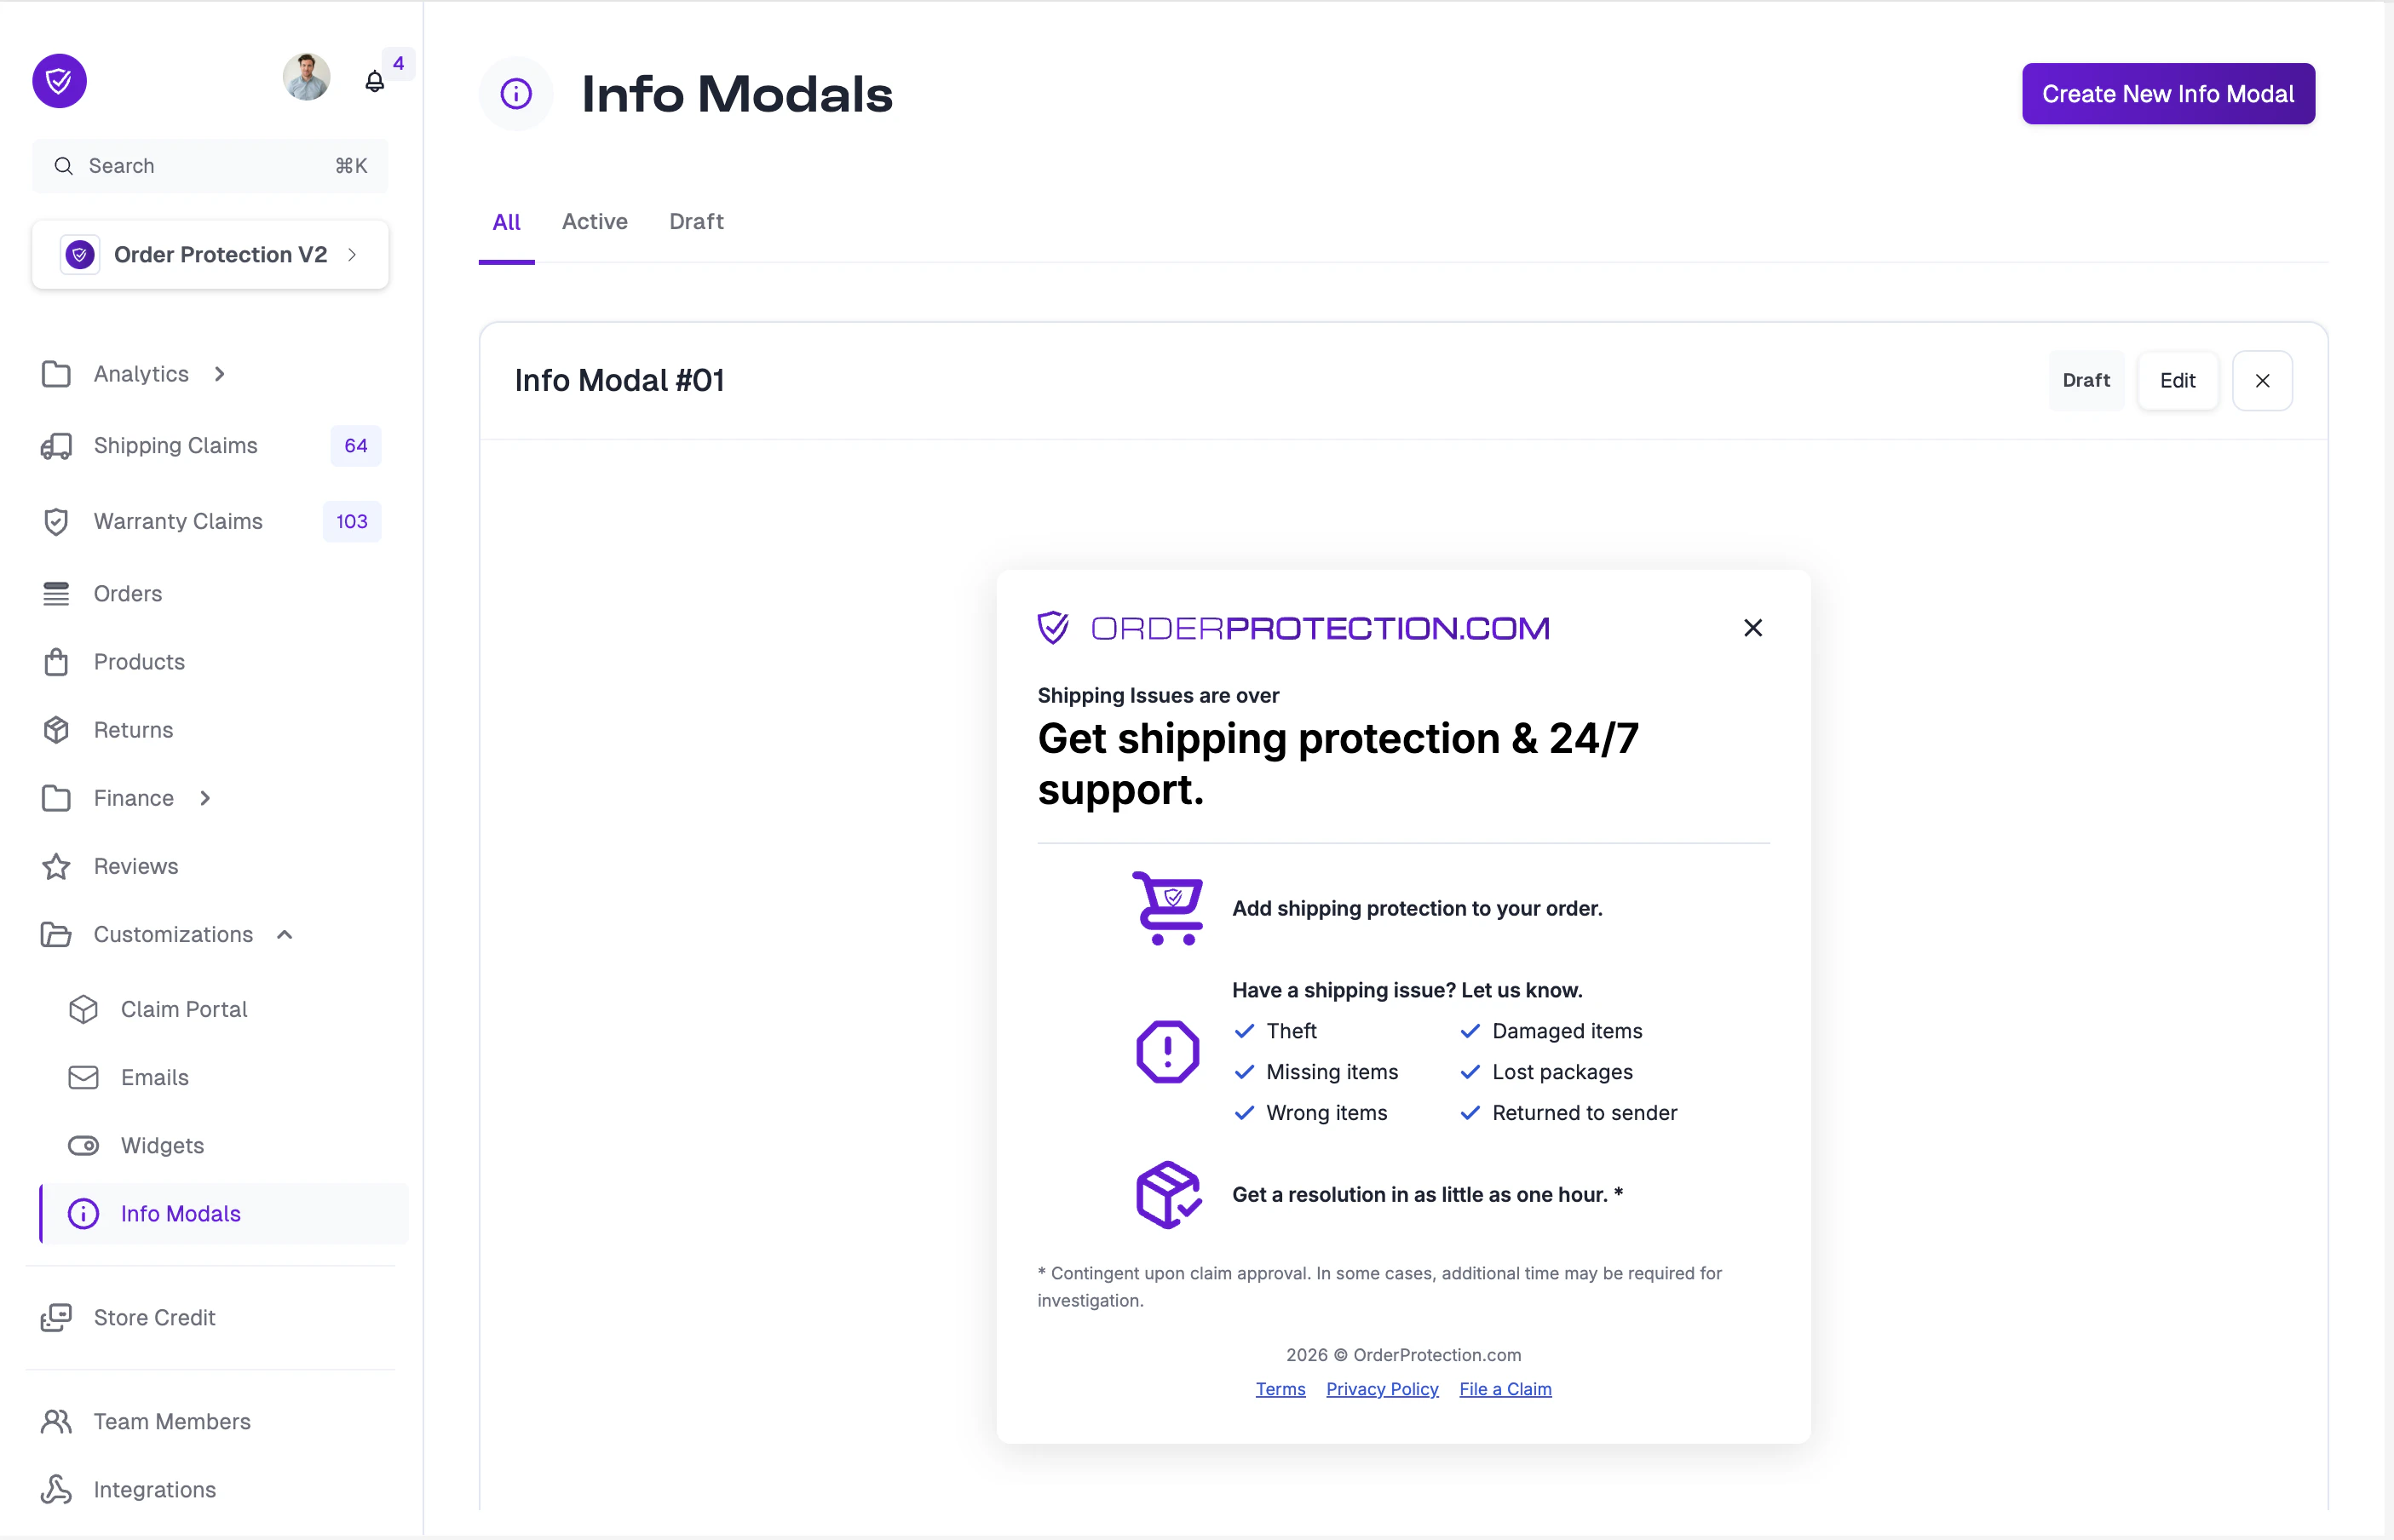The image size is (2394, 1540).
Task: Click the Create New Info Modal button
Action: click(2167, 93)
